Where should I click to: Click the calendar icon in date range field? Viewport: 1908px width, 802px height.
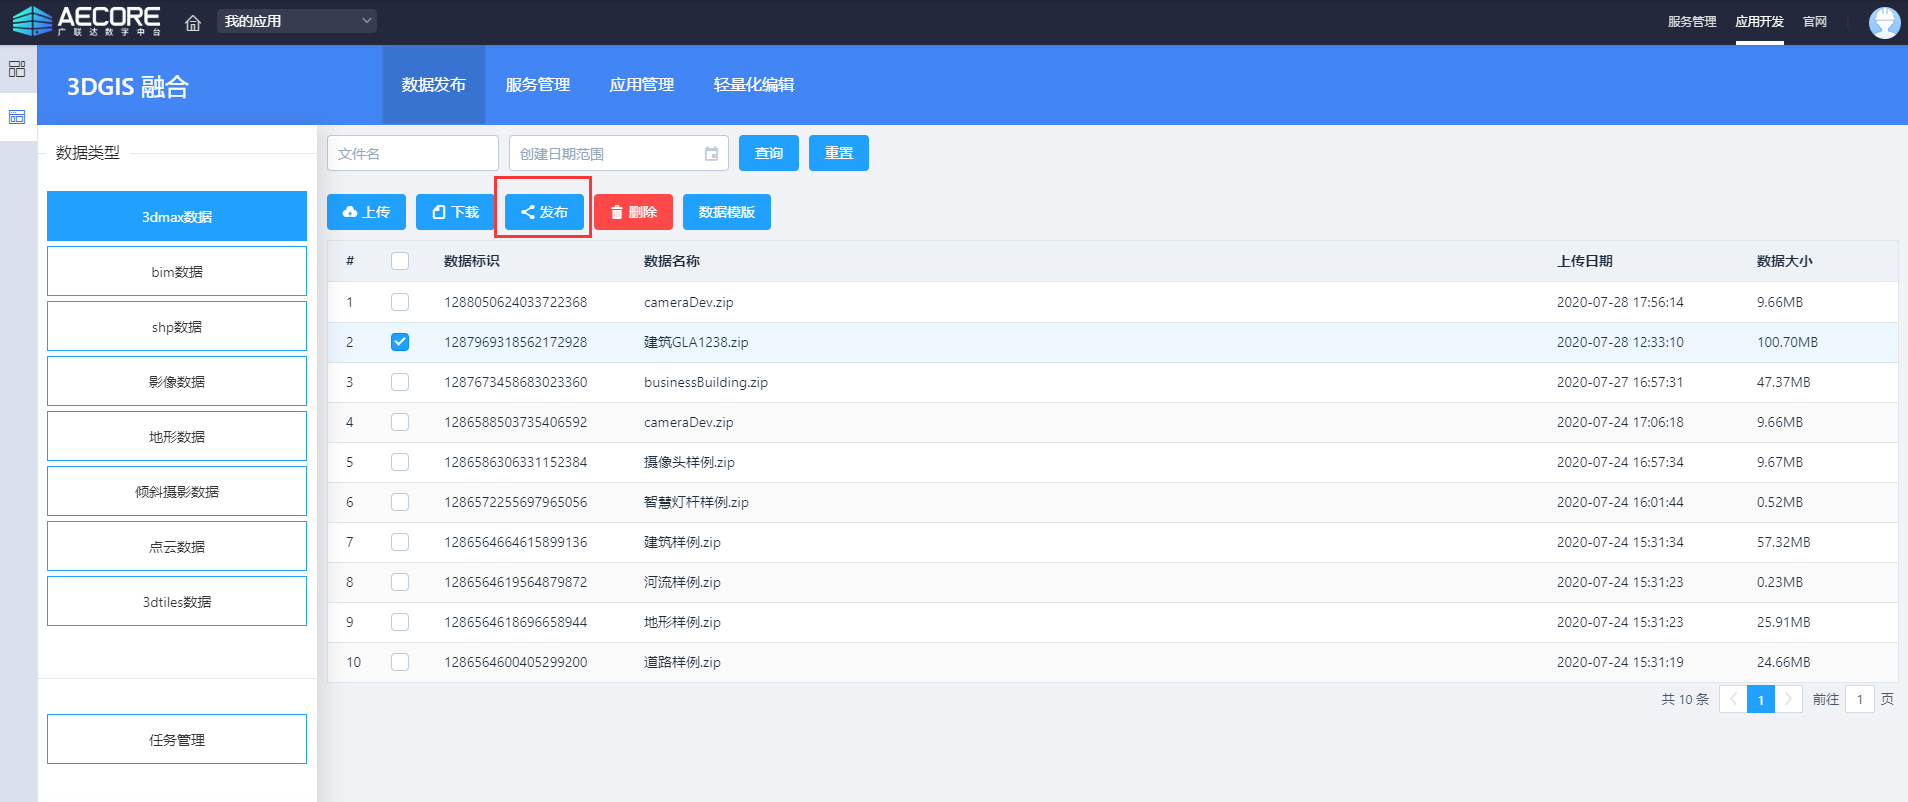(x=711, y=154)
